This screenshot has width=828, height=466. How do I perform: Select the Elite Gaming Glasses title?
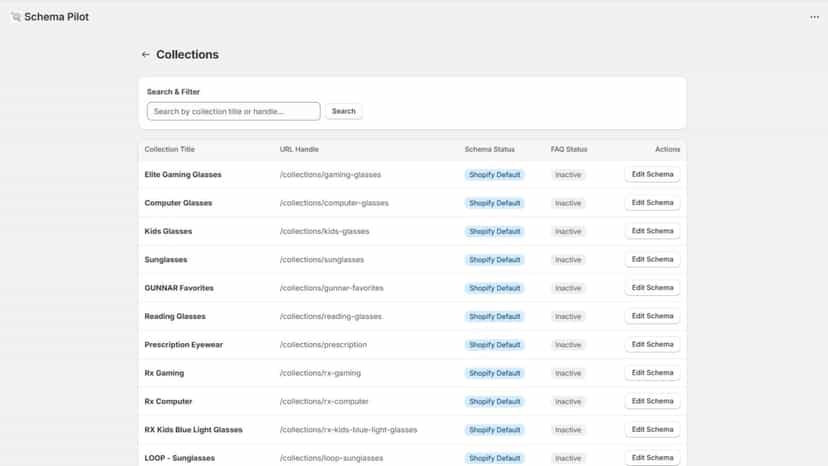click(x=183, y=175)
